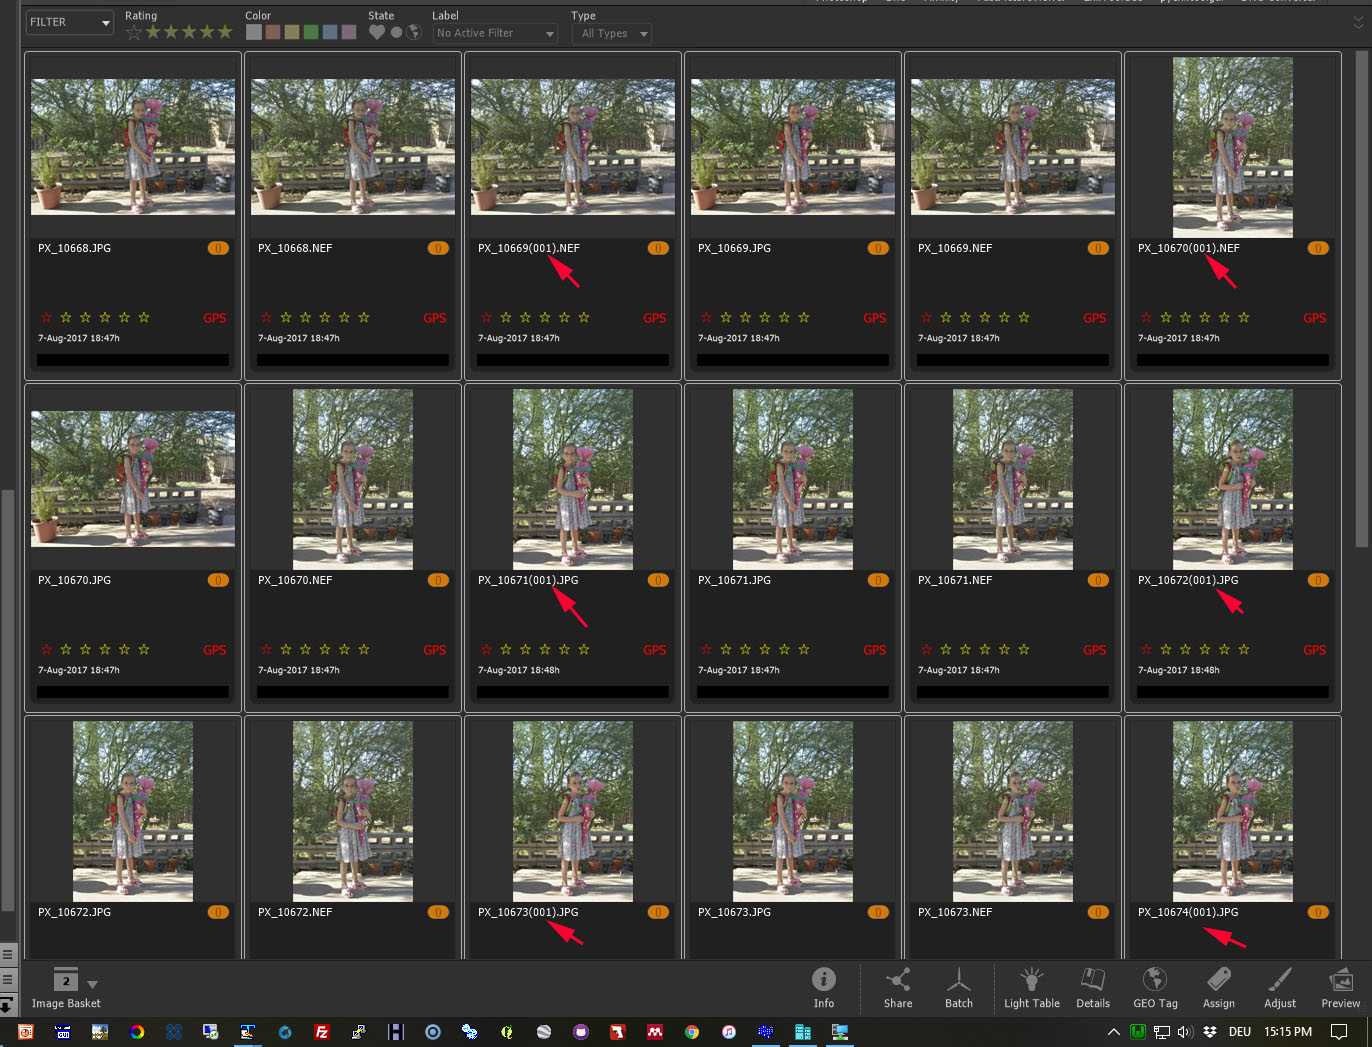Click the vertical scrollbar on the right
Screen dimensions: 1372x1047
click(1361, 300)
